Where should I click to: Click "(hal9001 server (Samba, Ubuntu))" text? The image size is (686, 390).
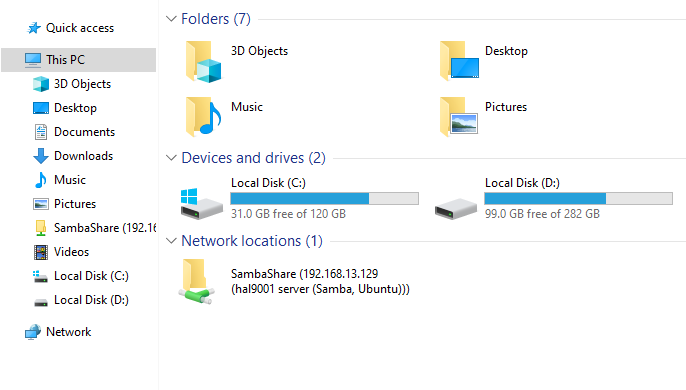[320, 289]
